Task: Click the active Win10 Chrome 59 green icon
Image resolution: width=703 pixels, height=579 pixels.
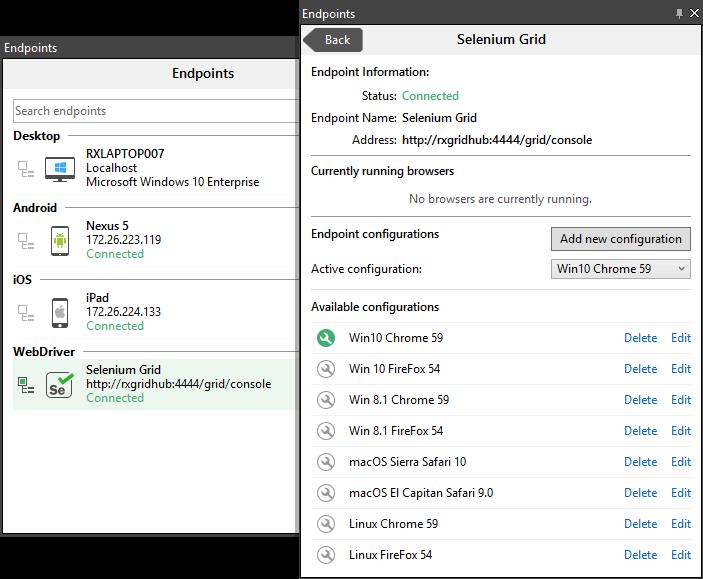Action: point(325,338)
